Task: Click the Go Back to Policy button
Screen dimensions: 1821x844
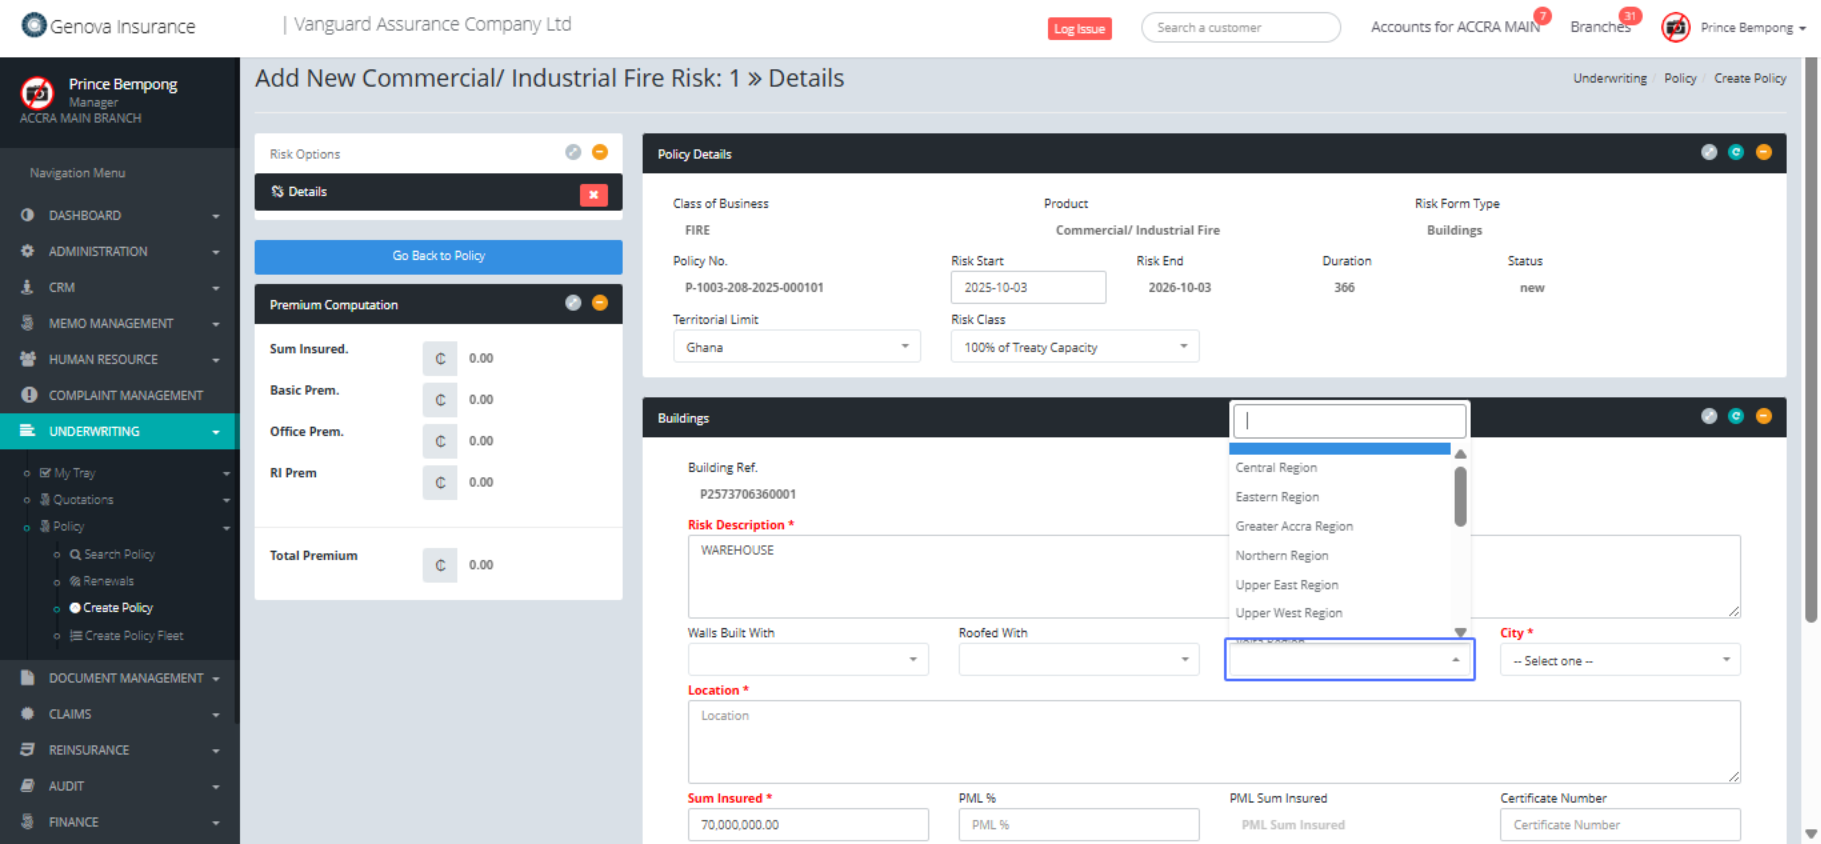Action: click(438, 256)
